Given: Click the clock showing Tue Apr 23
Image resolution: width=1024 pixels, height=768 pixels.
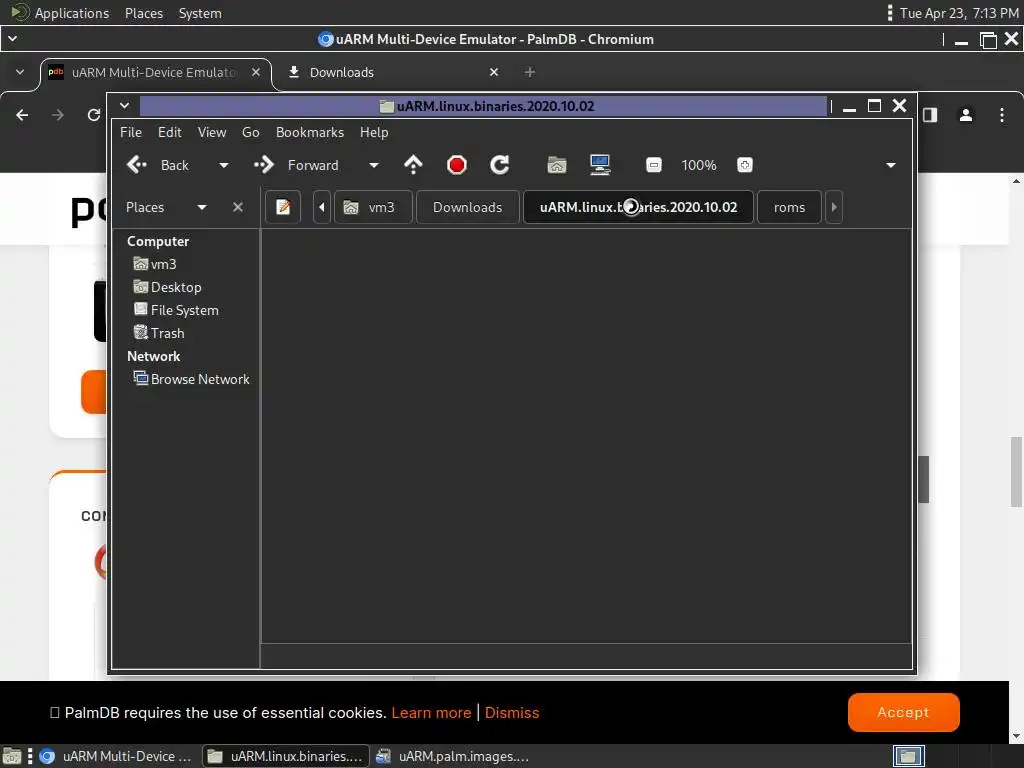Looking at the screenshot, I should click(x=959, y=13).
